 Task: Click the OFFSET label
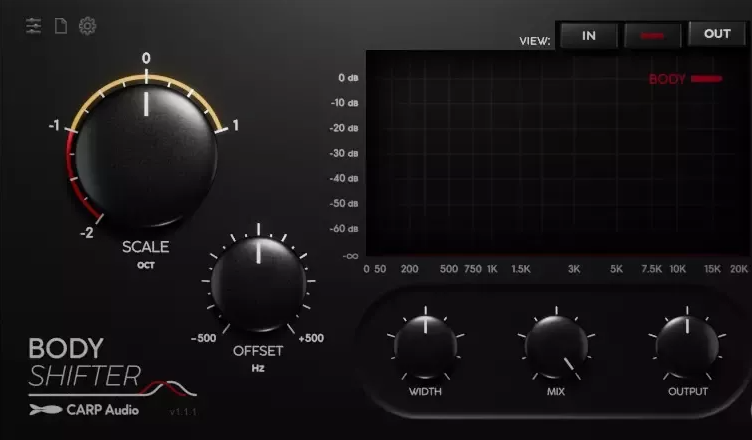coord(258,351)
